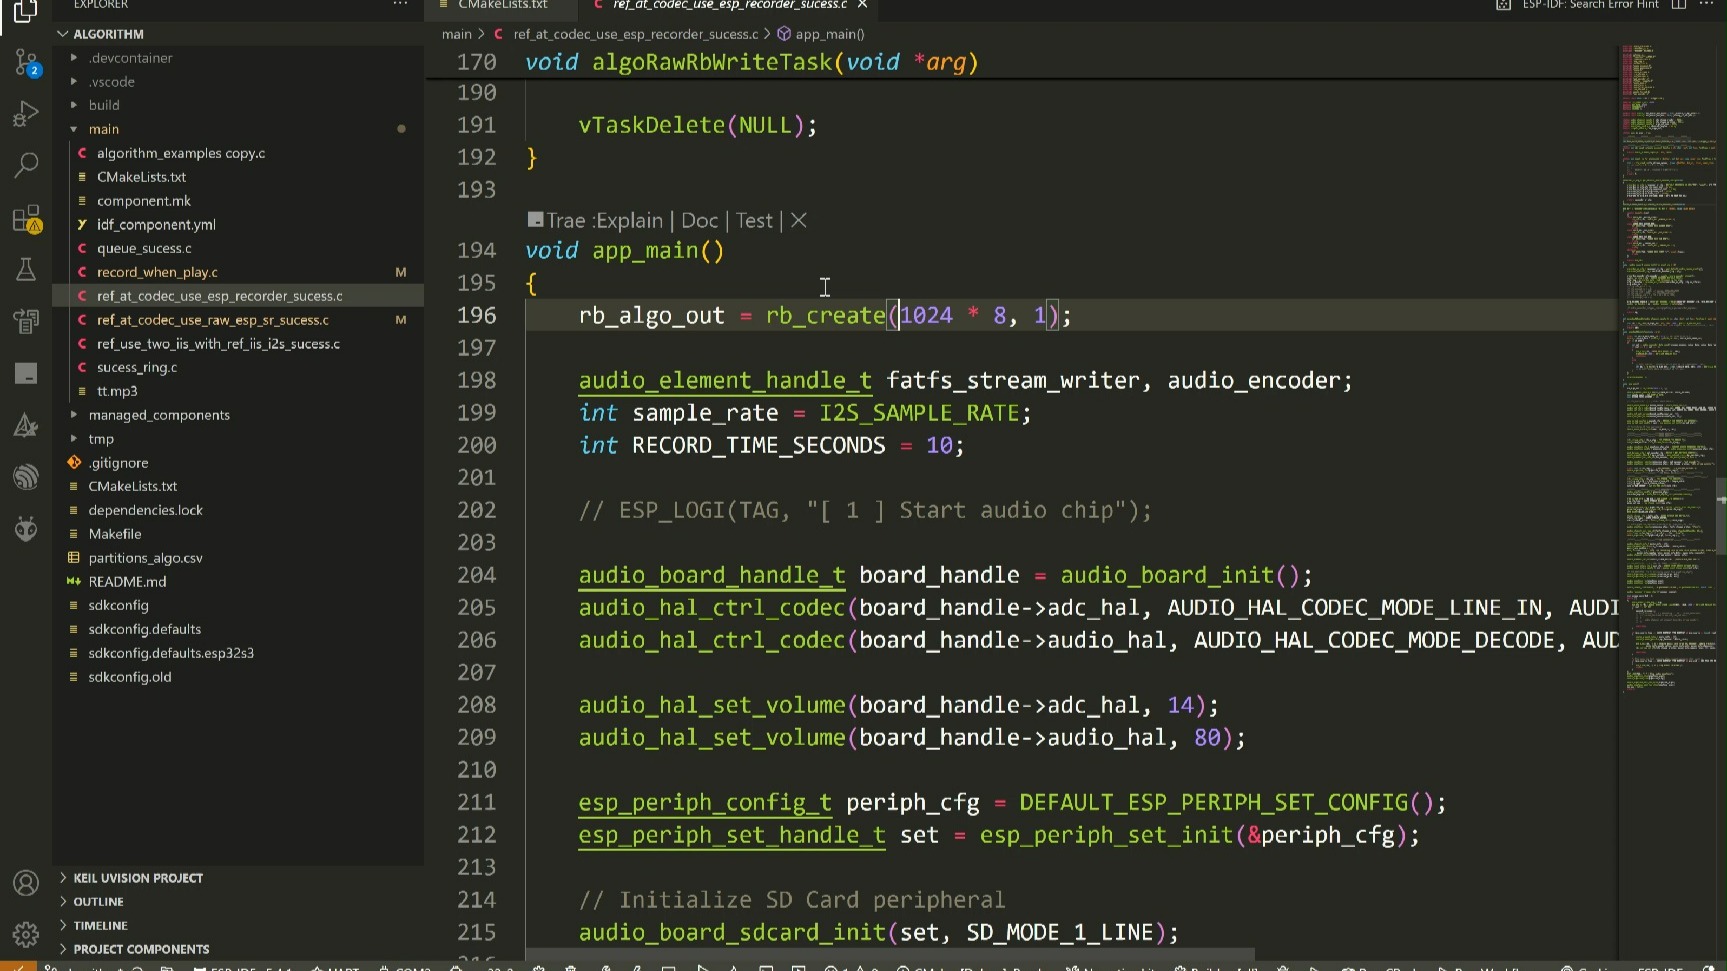The height and width of the screenshot is (971, 1727).
Task: Open the editor more actions ellipsis menu
Action: tap(1707, 5)
